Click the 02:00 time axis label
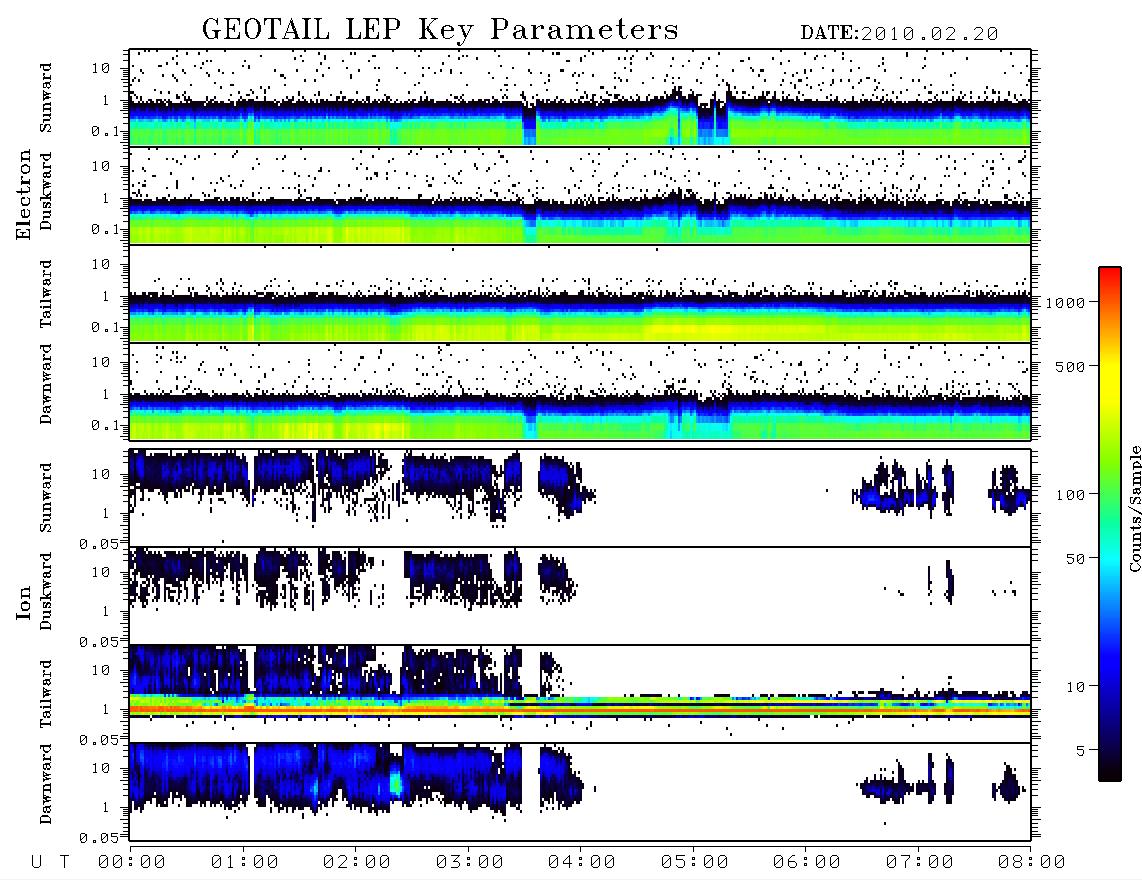Image resolution: width=1142 pixels, height=880 pixels. click(357, 862)
